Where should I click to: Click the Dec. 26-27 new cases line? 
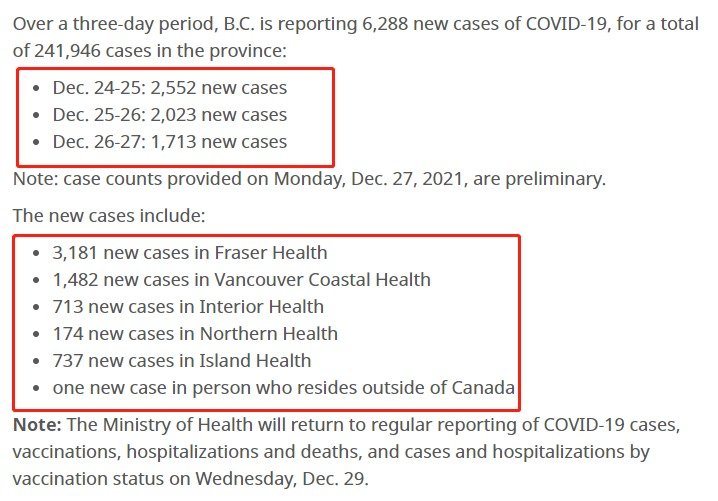[x=170, y=142]
